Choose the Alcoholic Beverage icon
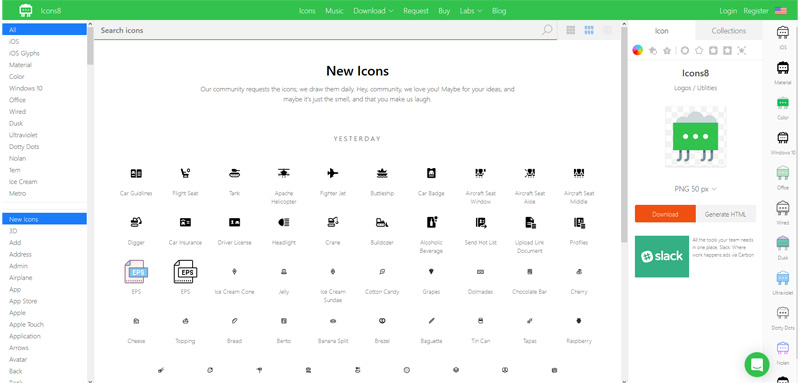Screen dimensions: 800x383 coord(431,222)
